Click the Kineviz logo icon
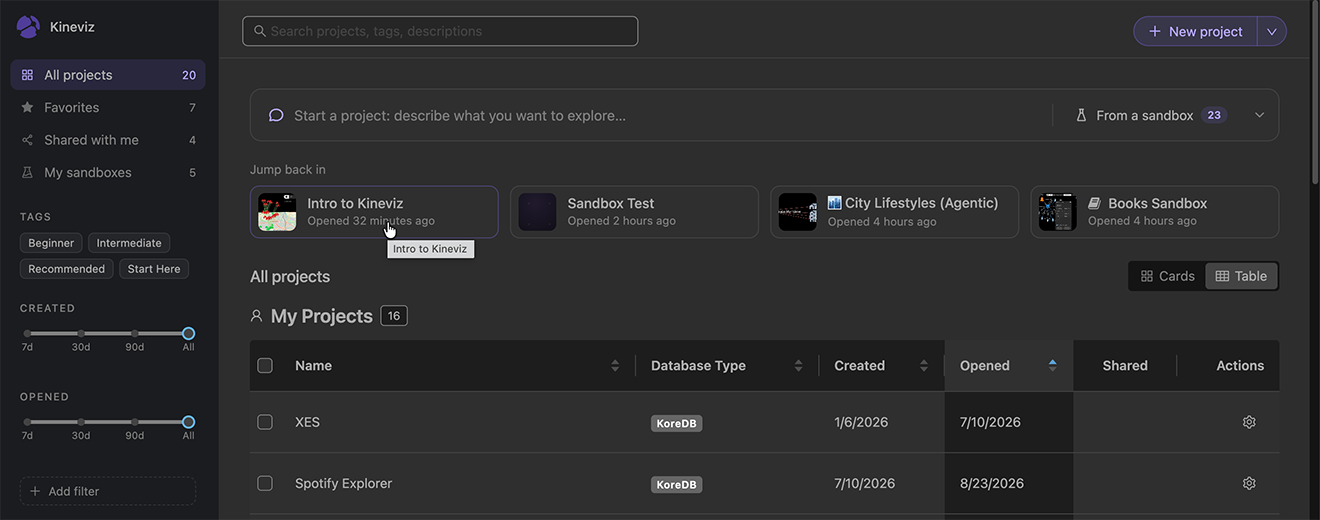 tap(28, 27)
